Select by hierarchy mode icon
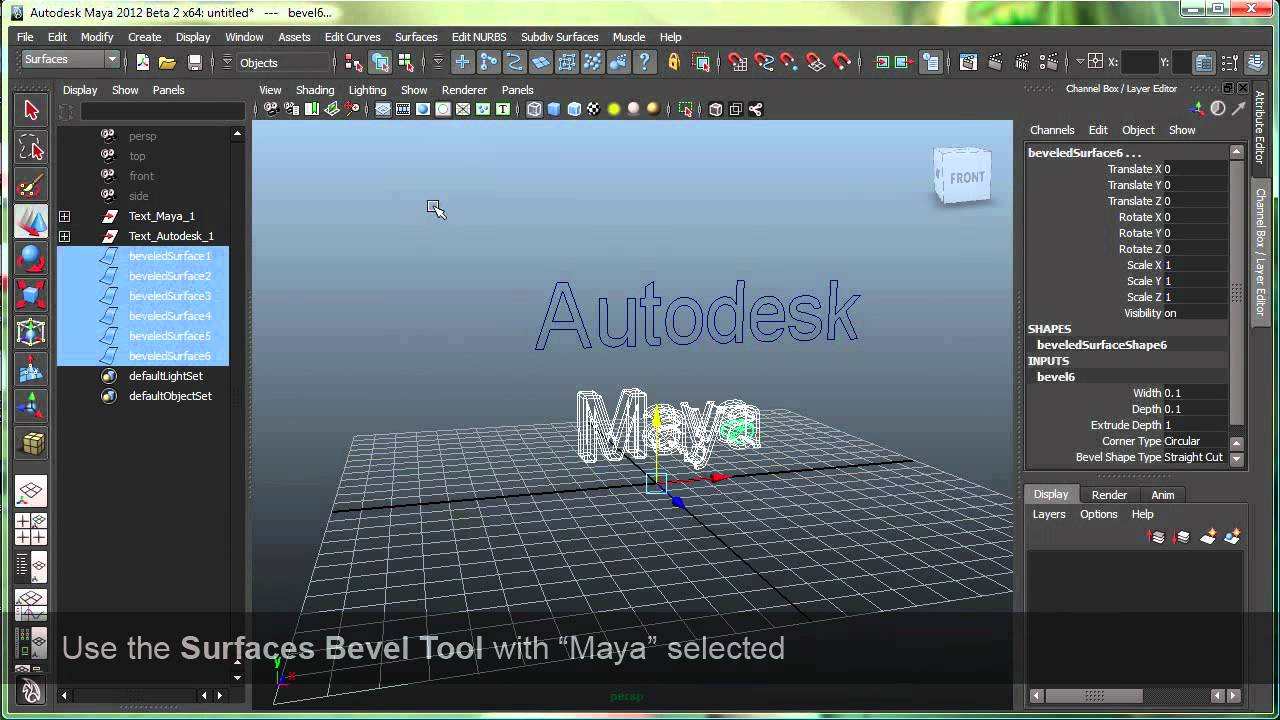 354,62
